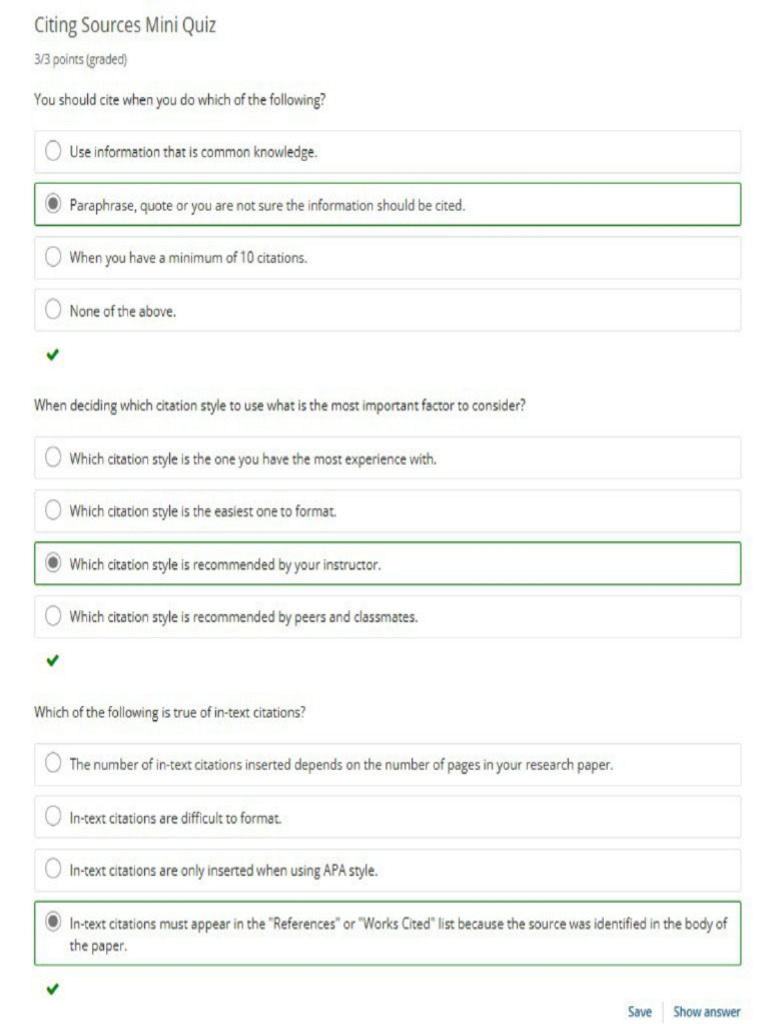Pick "When you have a minimum of 10 citations"

click(54, 258)
